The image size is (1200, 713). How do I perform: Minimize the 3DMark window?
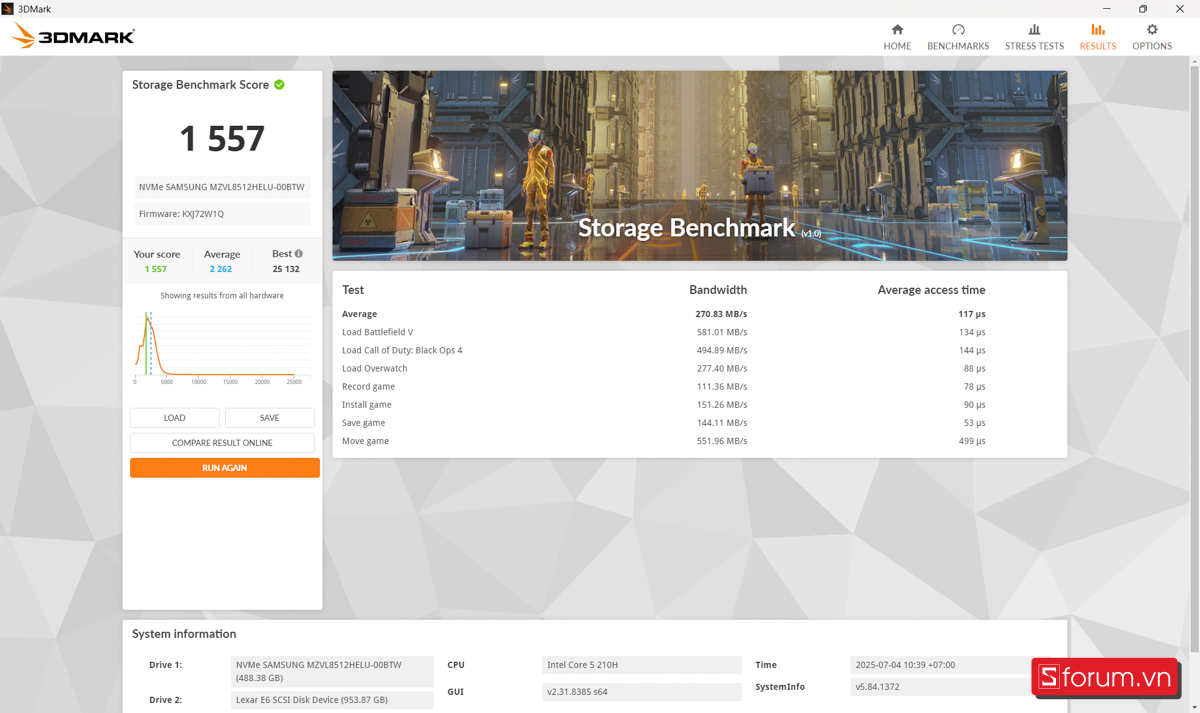[1106, 9]
